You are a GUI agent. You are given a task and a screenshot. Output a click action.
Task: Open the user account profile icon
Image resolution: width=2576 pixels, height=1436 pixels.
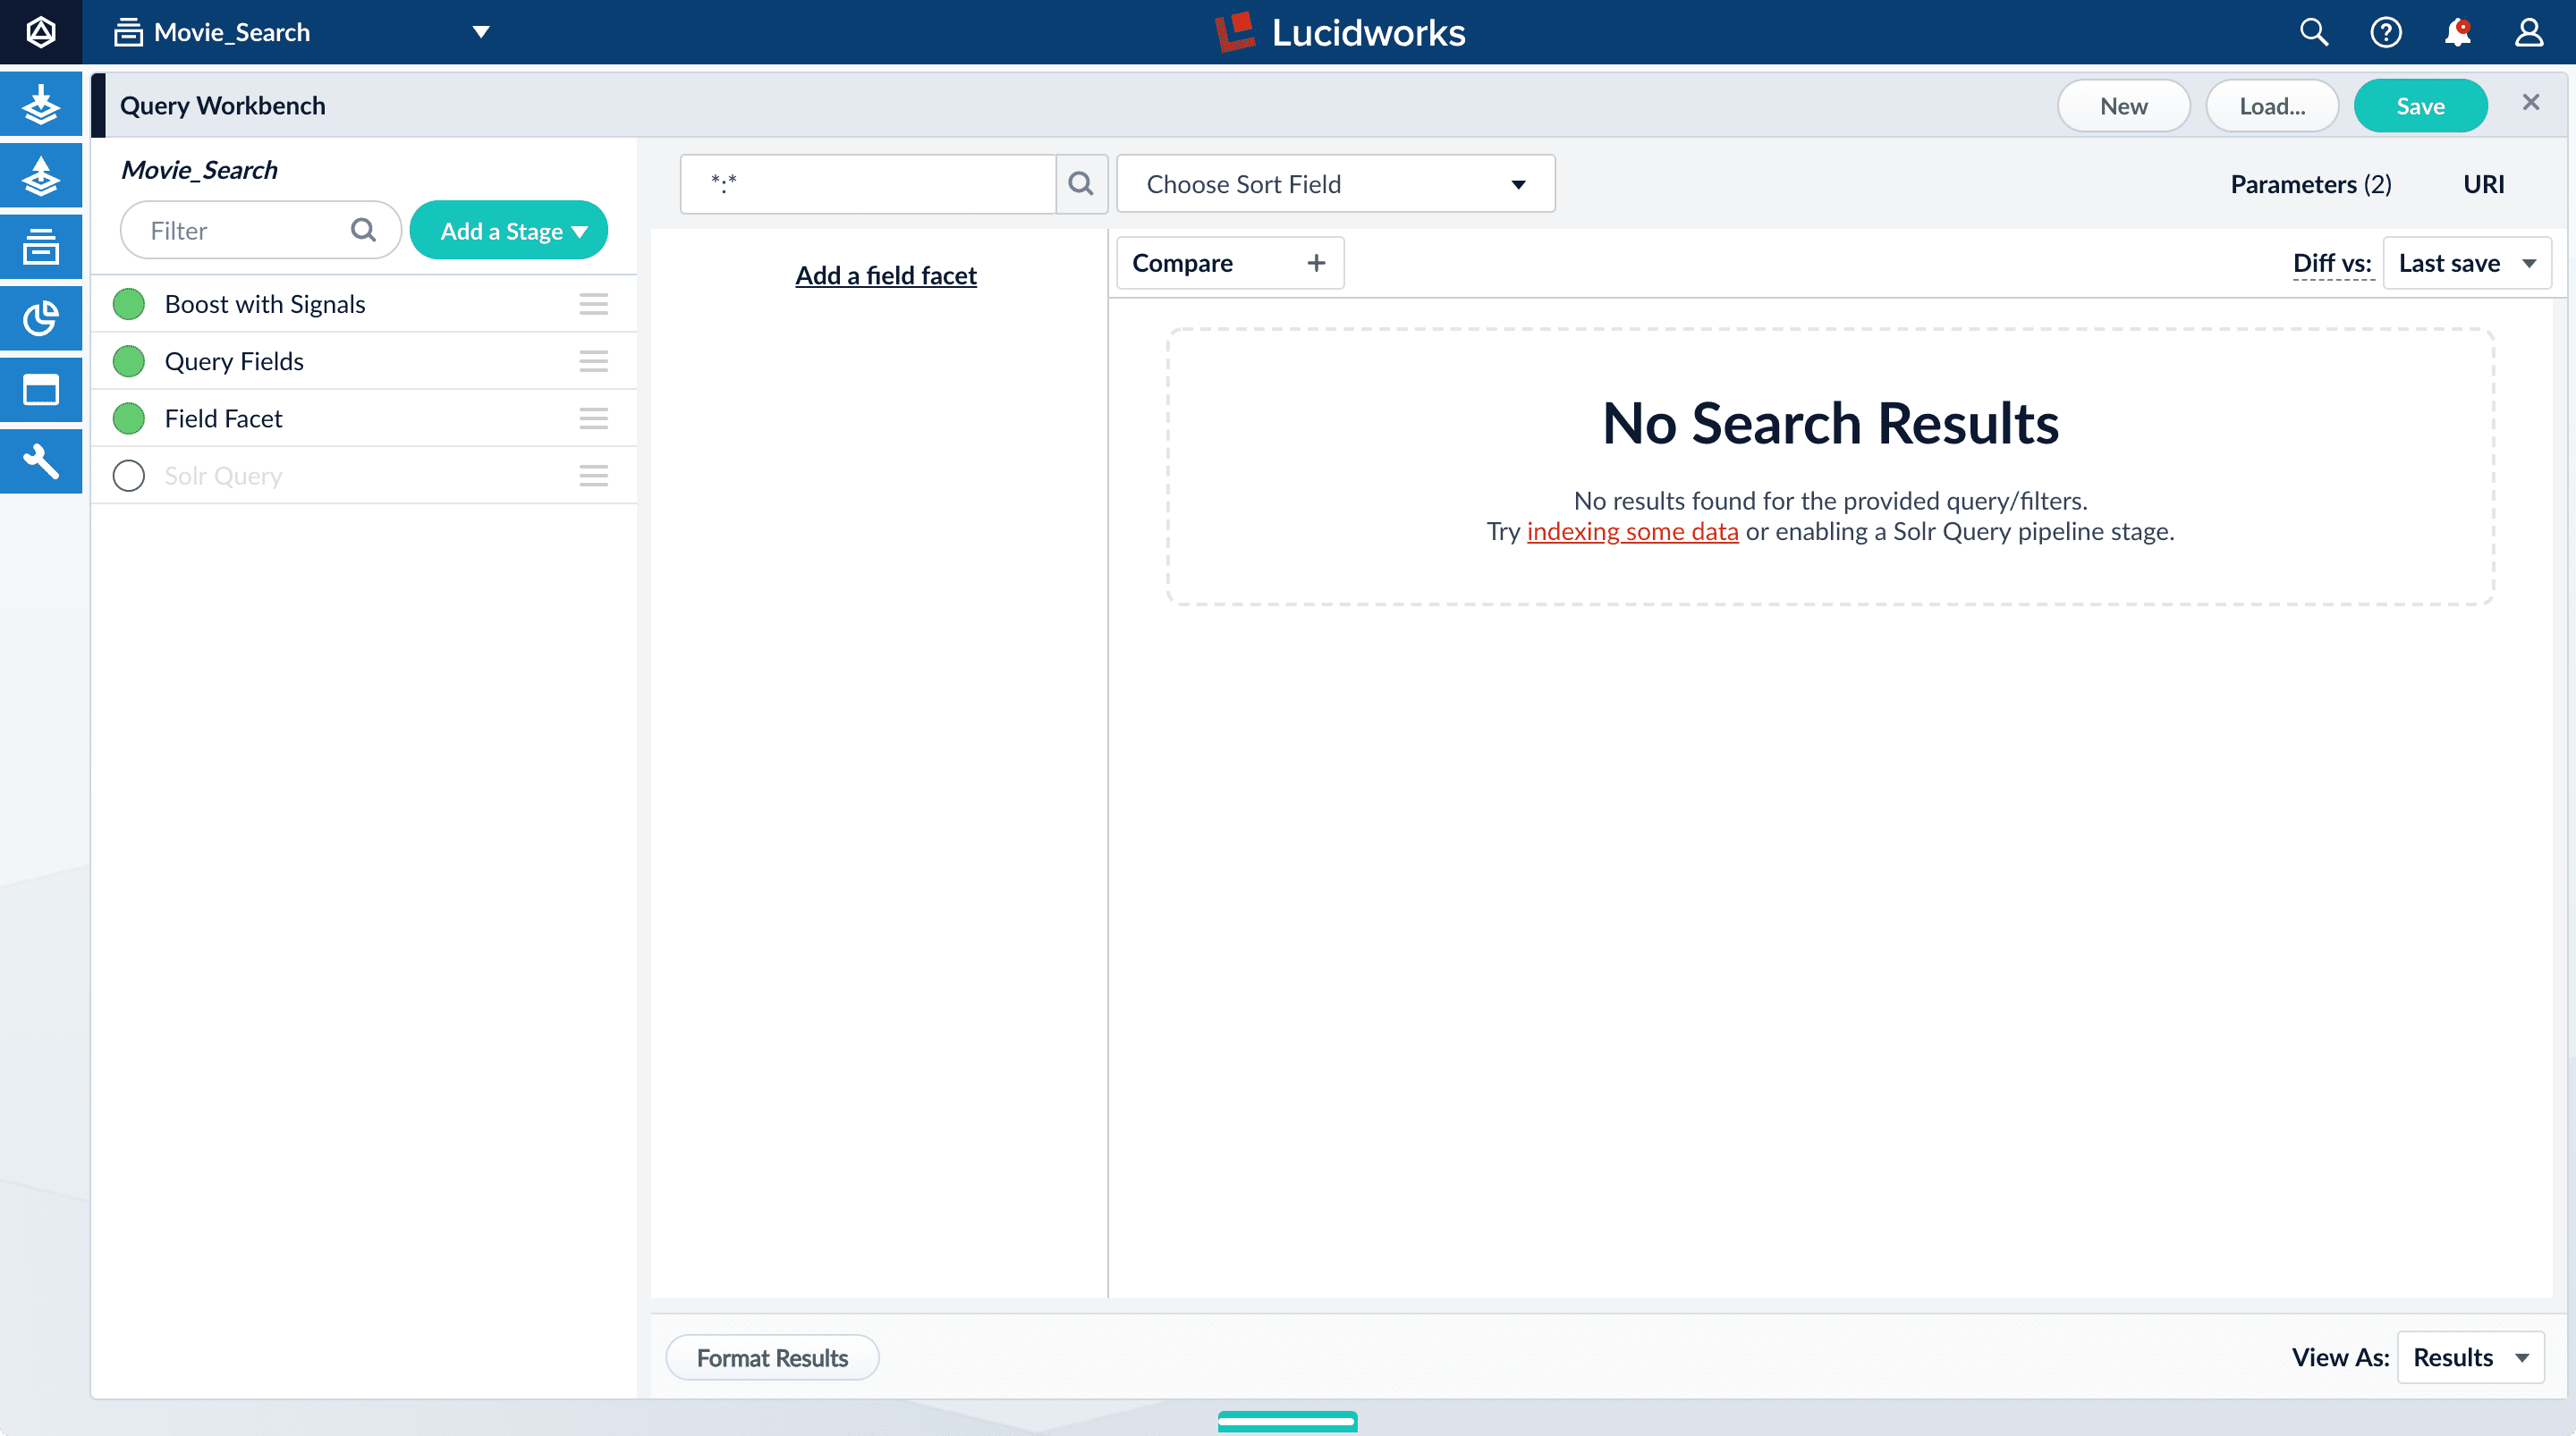pos(2529,32)
